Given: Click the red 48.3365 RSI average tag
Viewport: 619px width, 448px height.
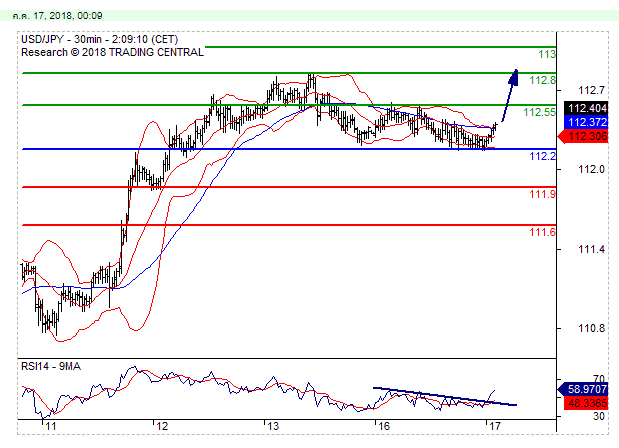Looking at the screenshot, I should click(586, 402).
